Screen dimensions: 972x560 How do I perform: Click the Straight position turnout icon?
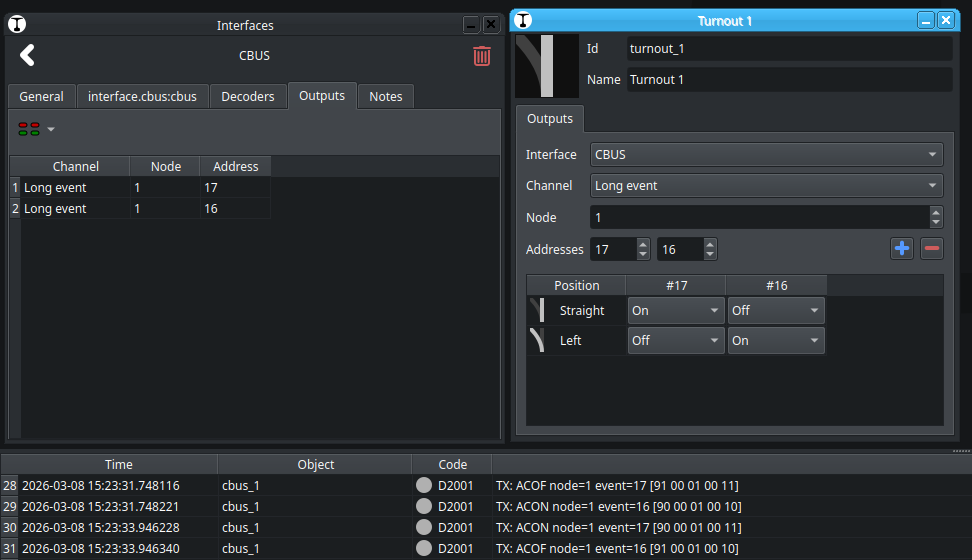tap(540, 310)
